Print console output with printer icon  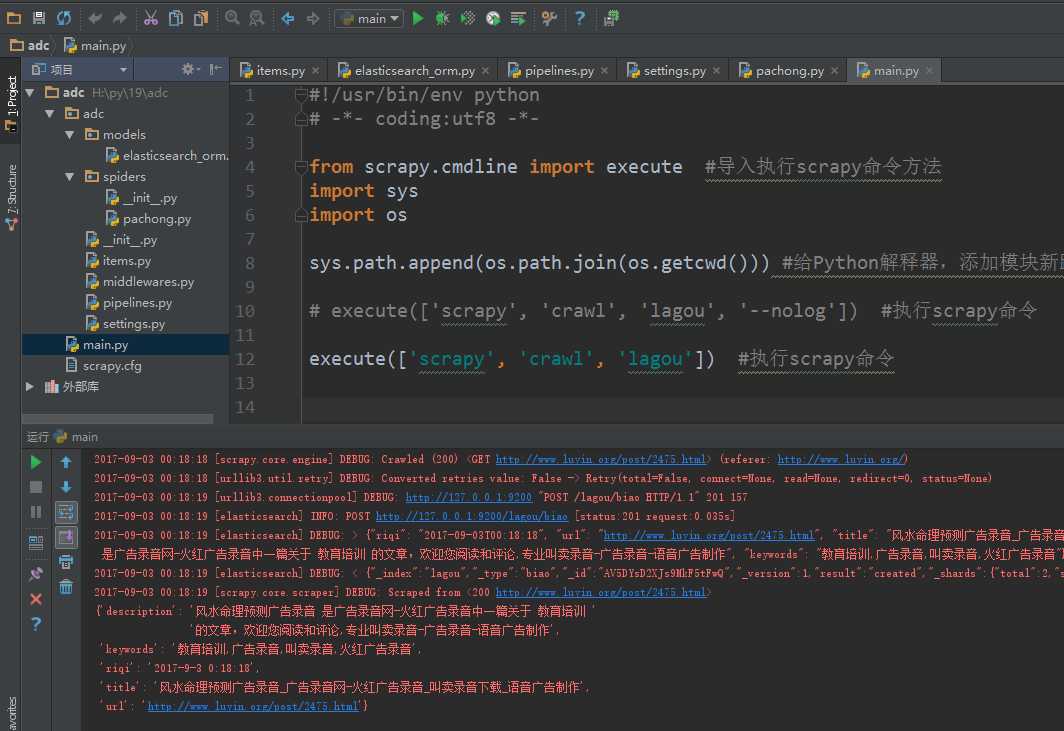coord(66,562)
